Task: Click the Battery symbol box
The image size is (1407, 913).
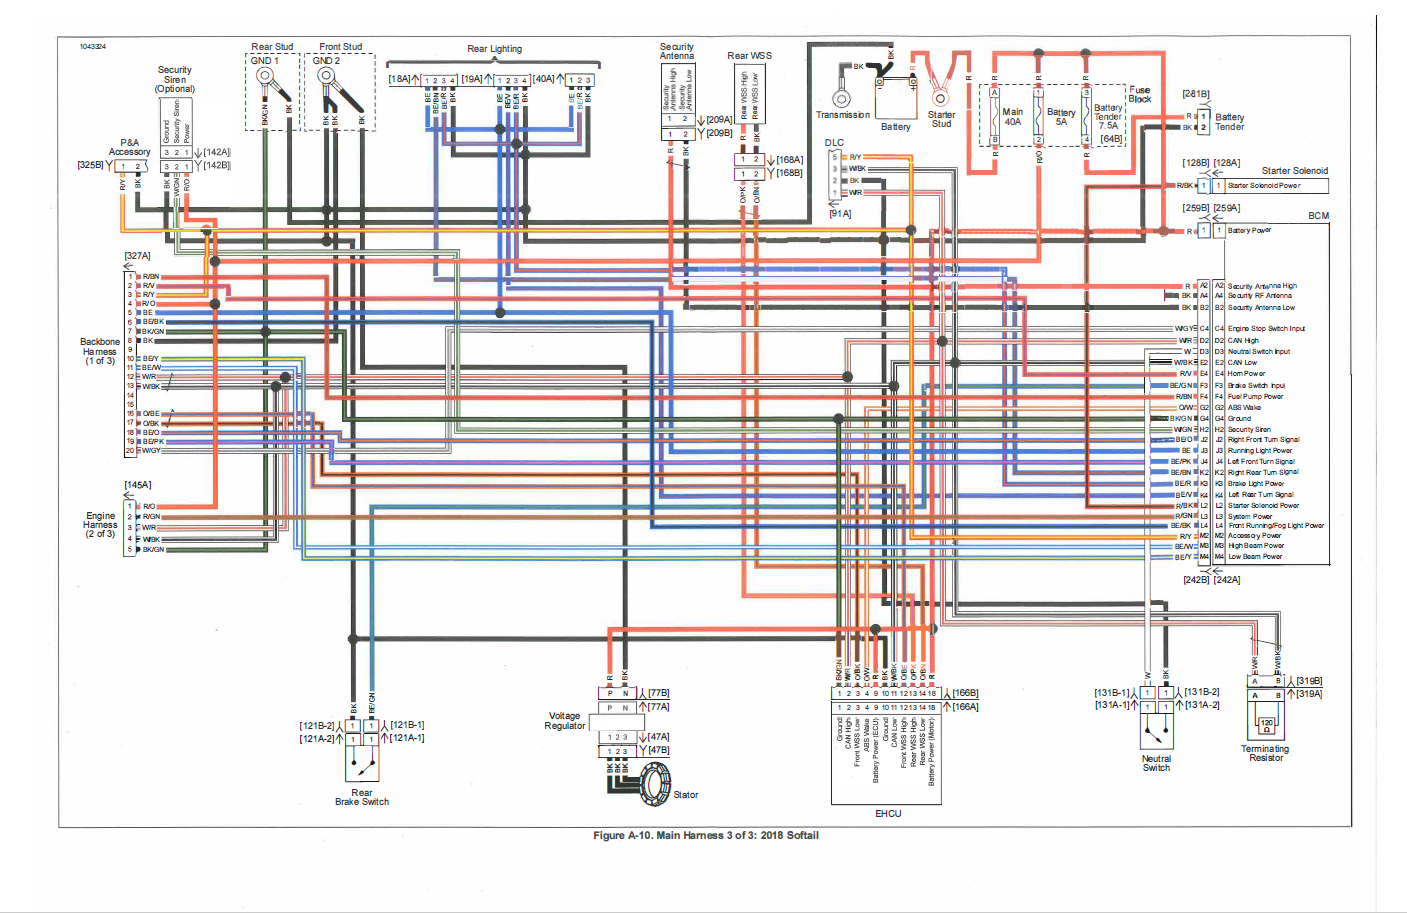Action: click(896, 98)
